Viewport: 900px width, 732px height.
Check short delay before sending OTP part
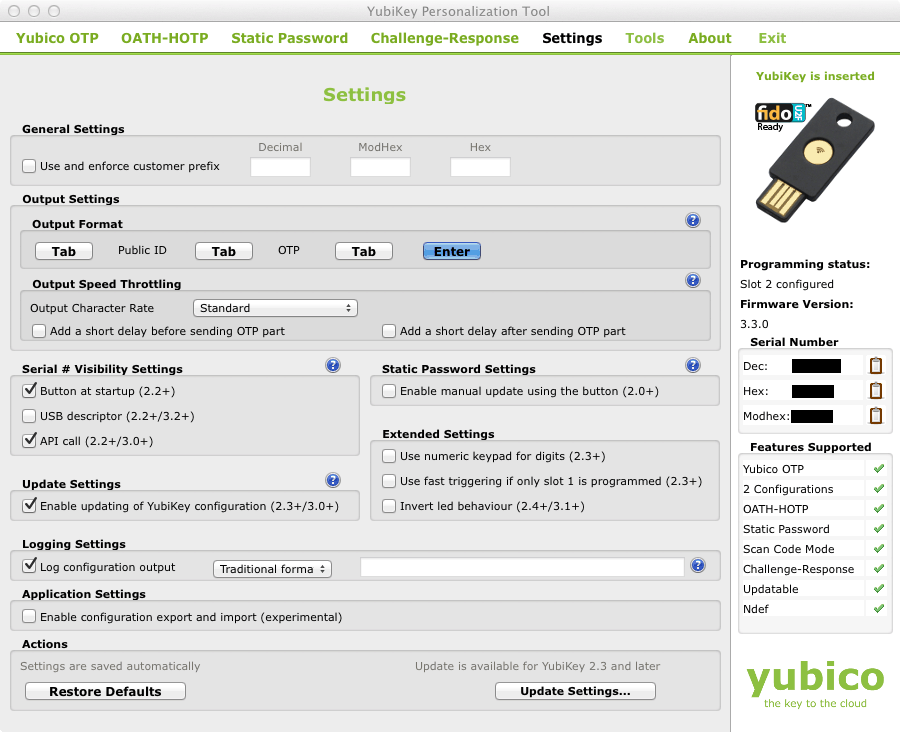39,331
